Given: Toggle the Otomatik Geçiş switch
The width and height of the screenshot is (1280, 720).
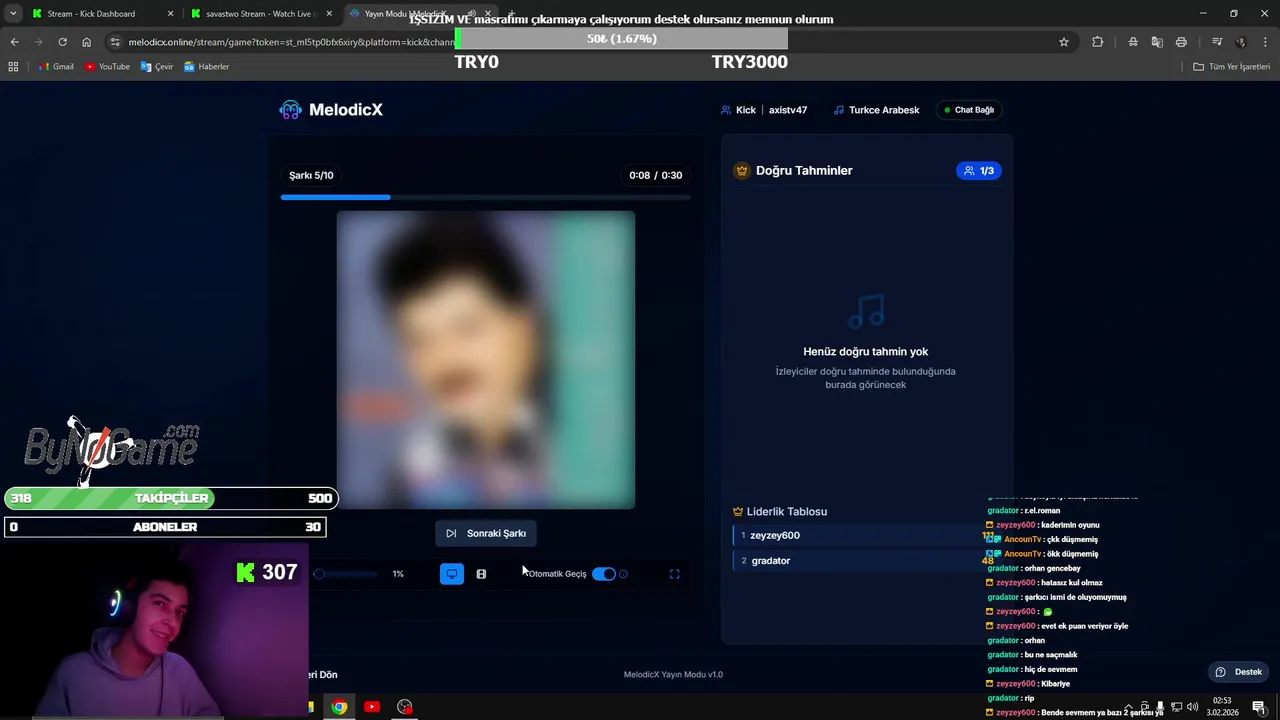Looking at the screenshot, I should 604,574.
